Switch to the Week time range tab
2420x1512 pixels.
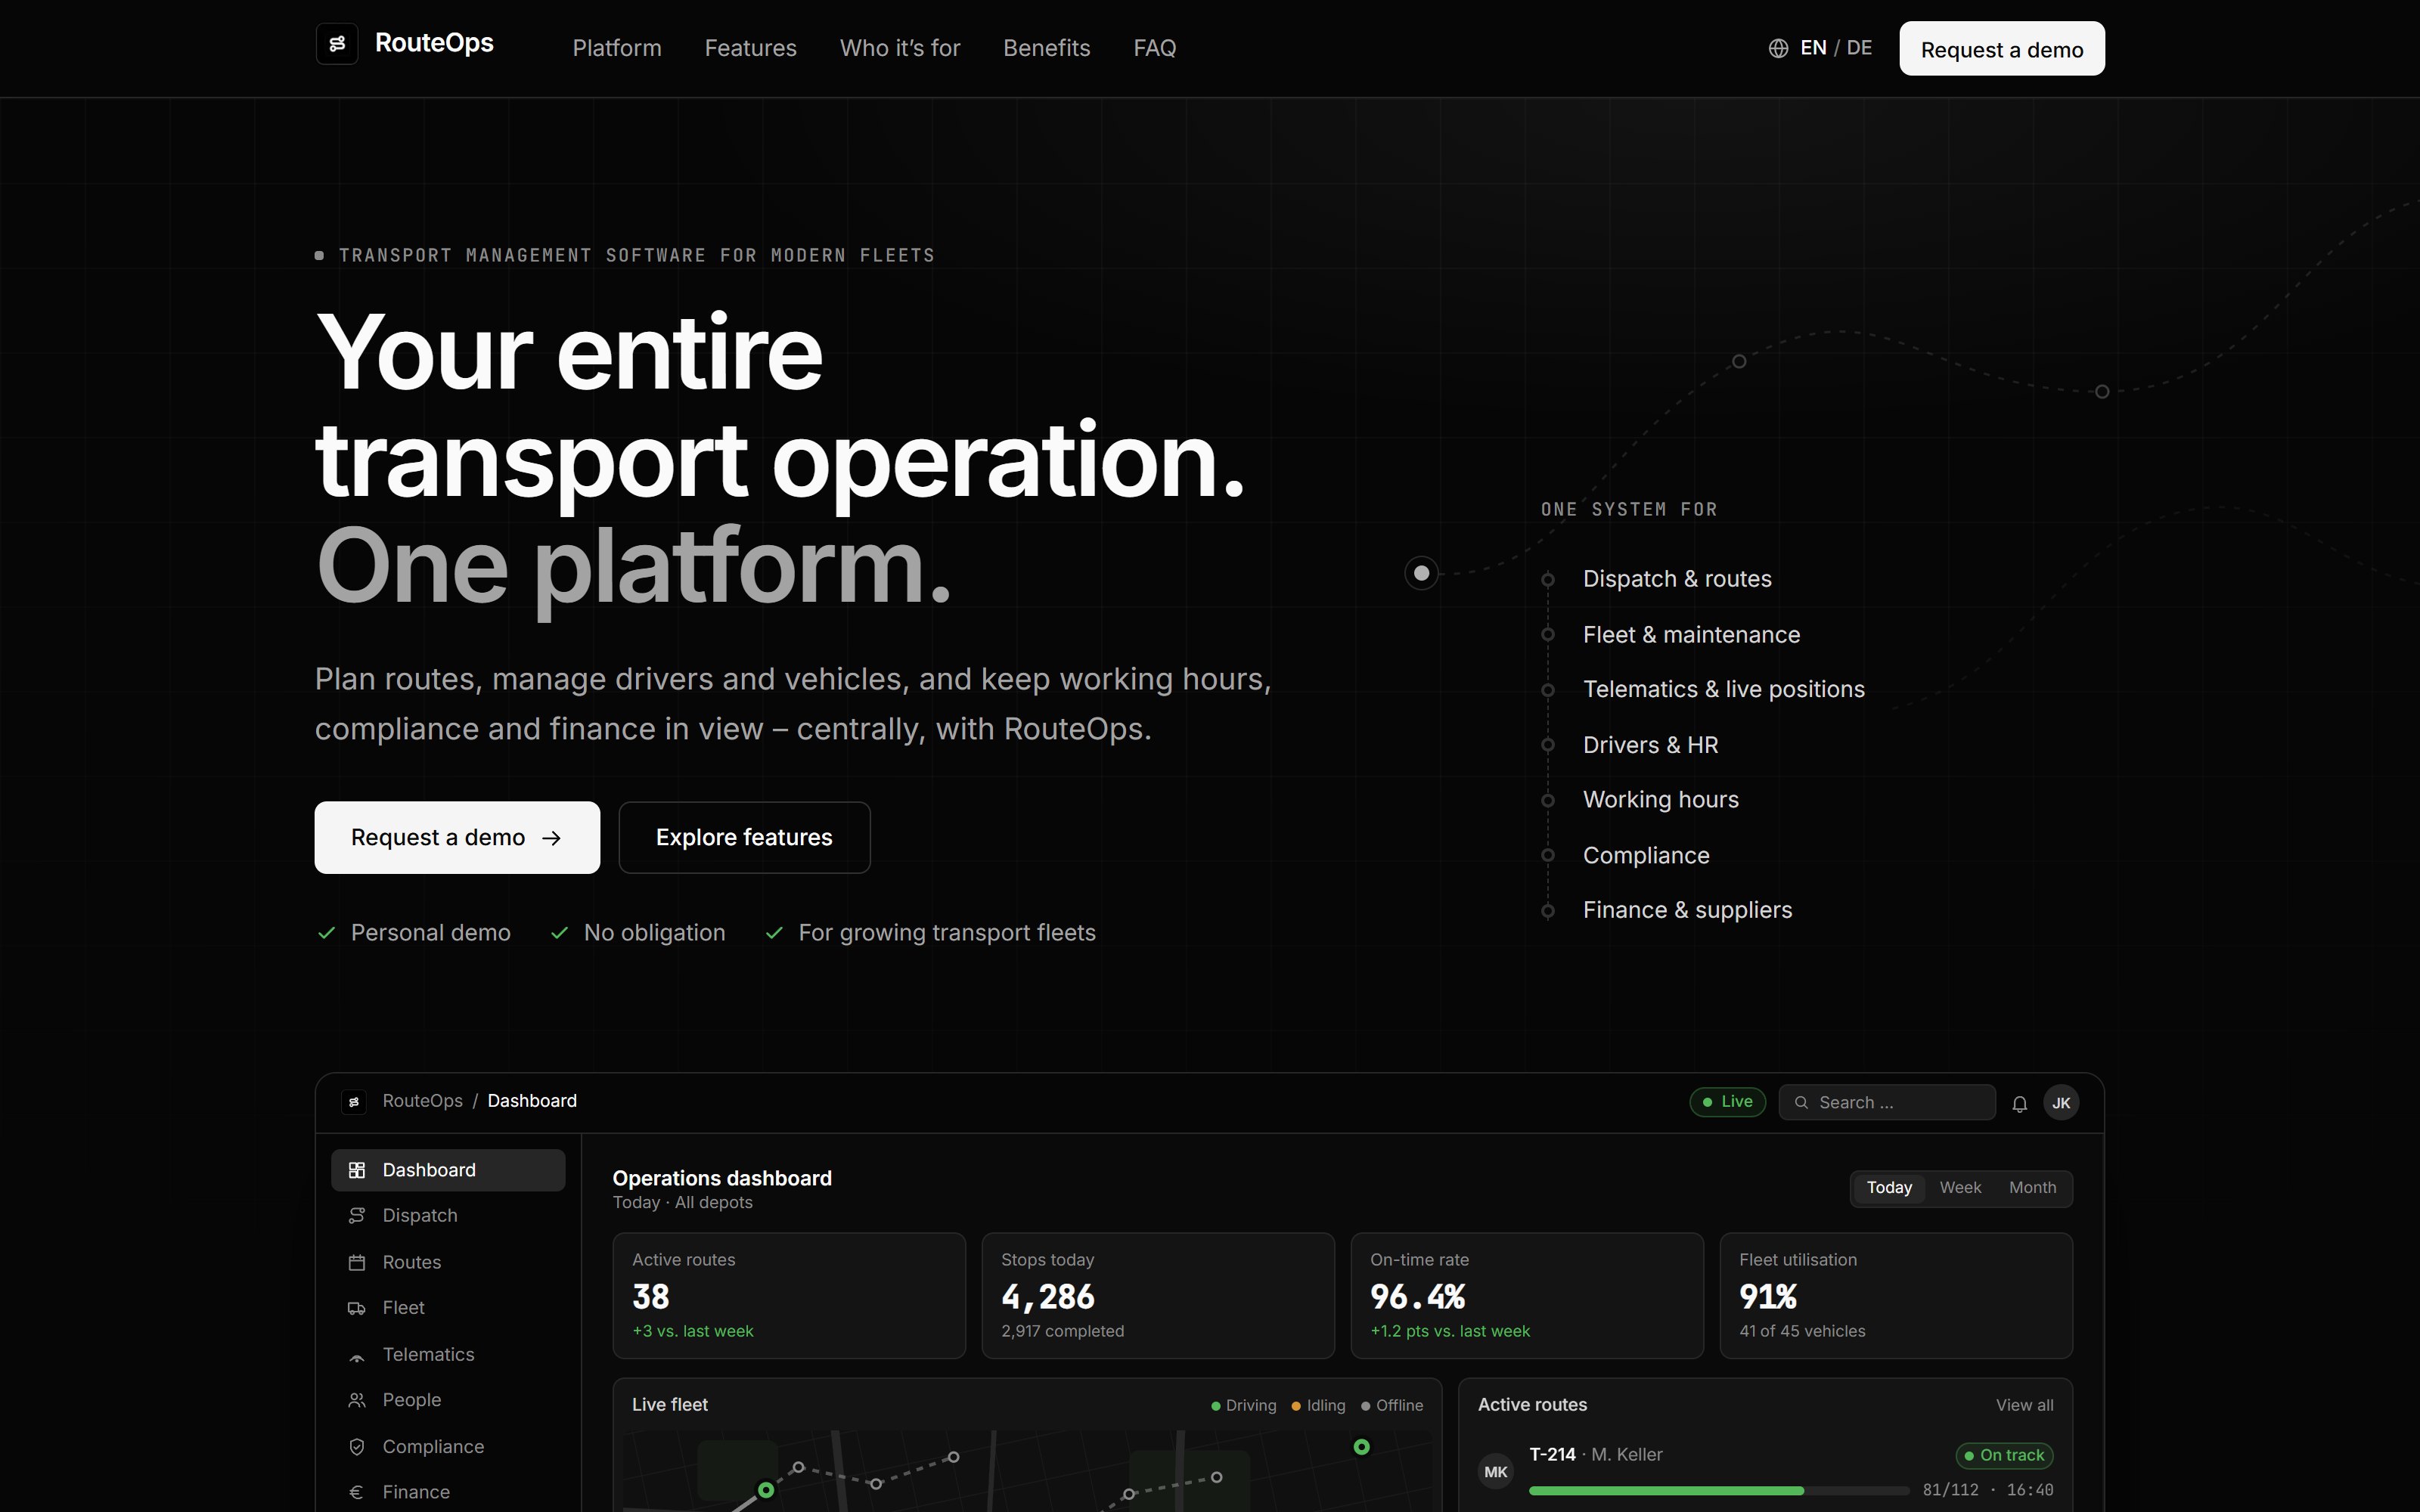(x=1960, y=1188)
